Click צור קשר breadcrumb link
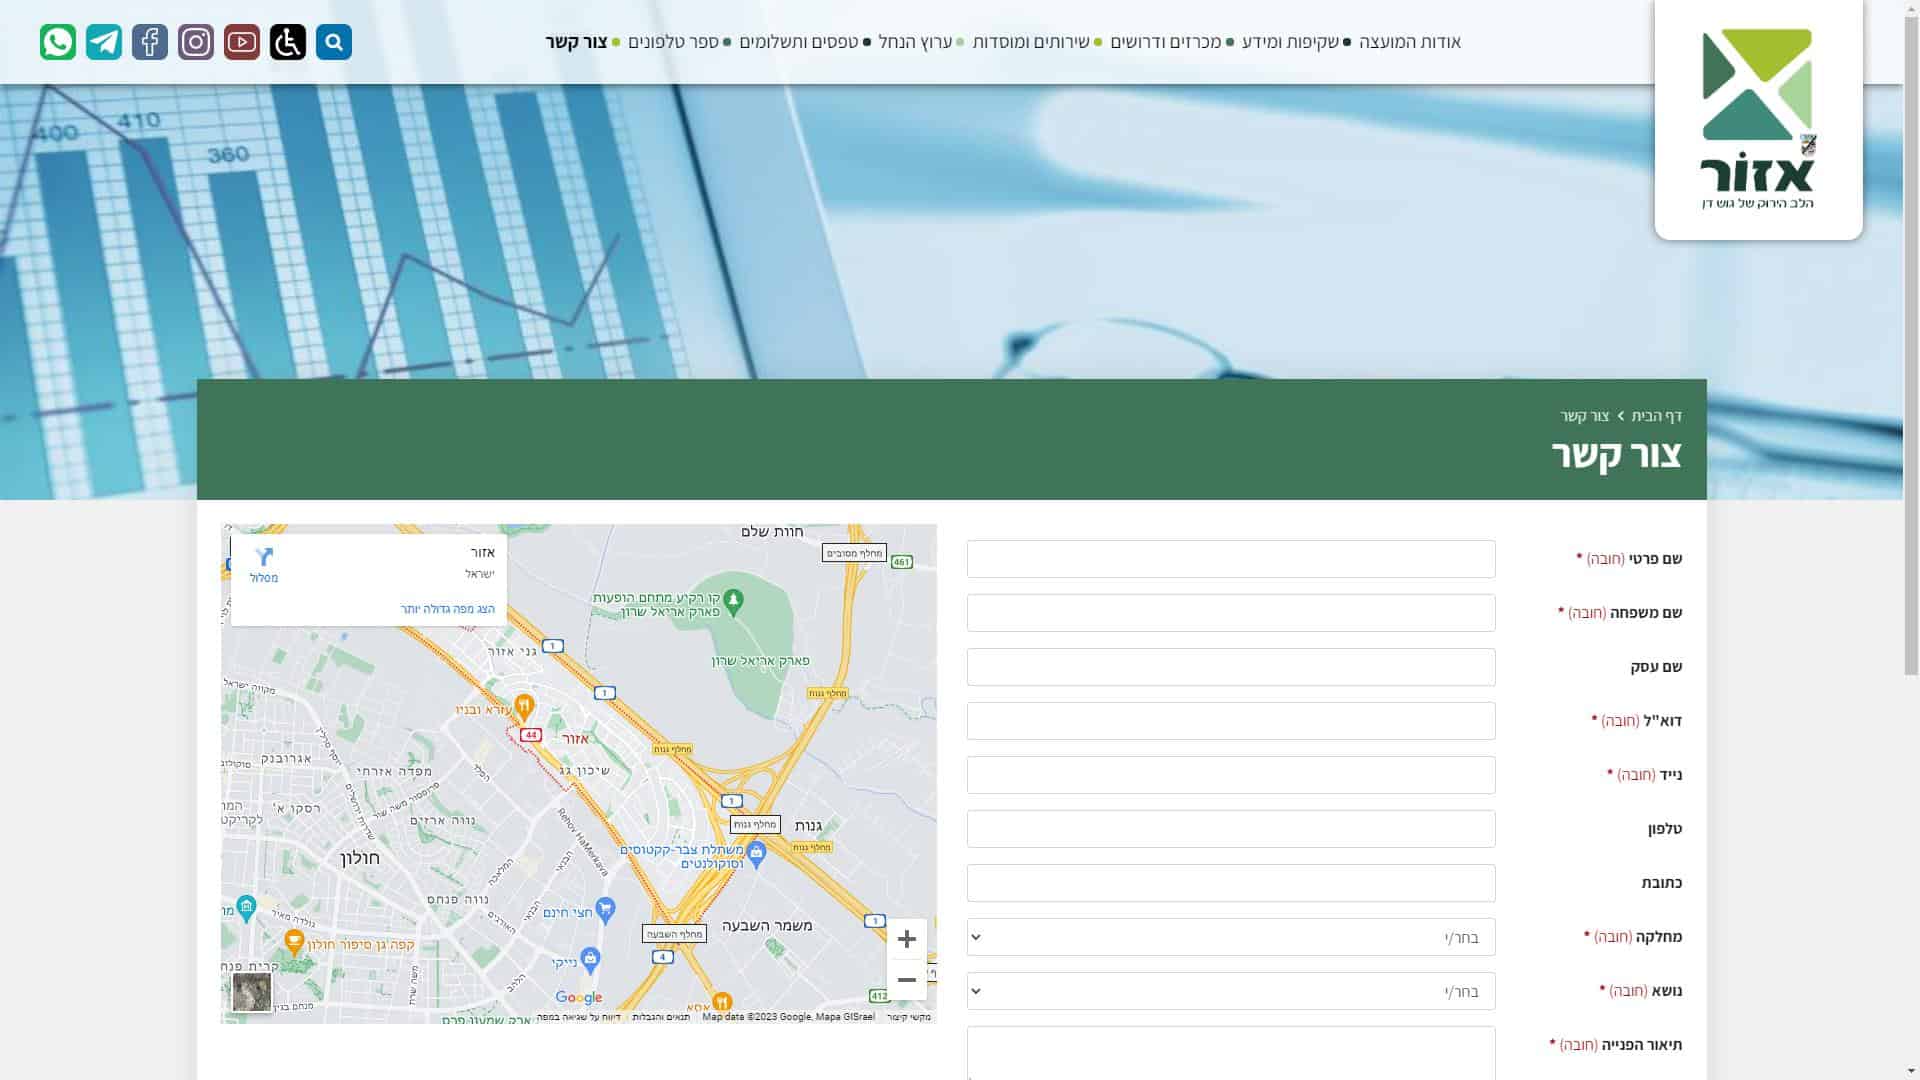The height and width of the screenshot is (1080, 1920). tap(1585, 416)
